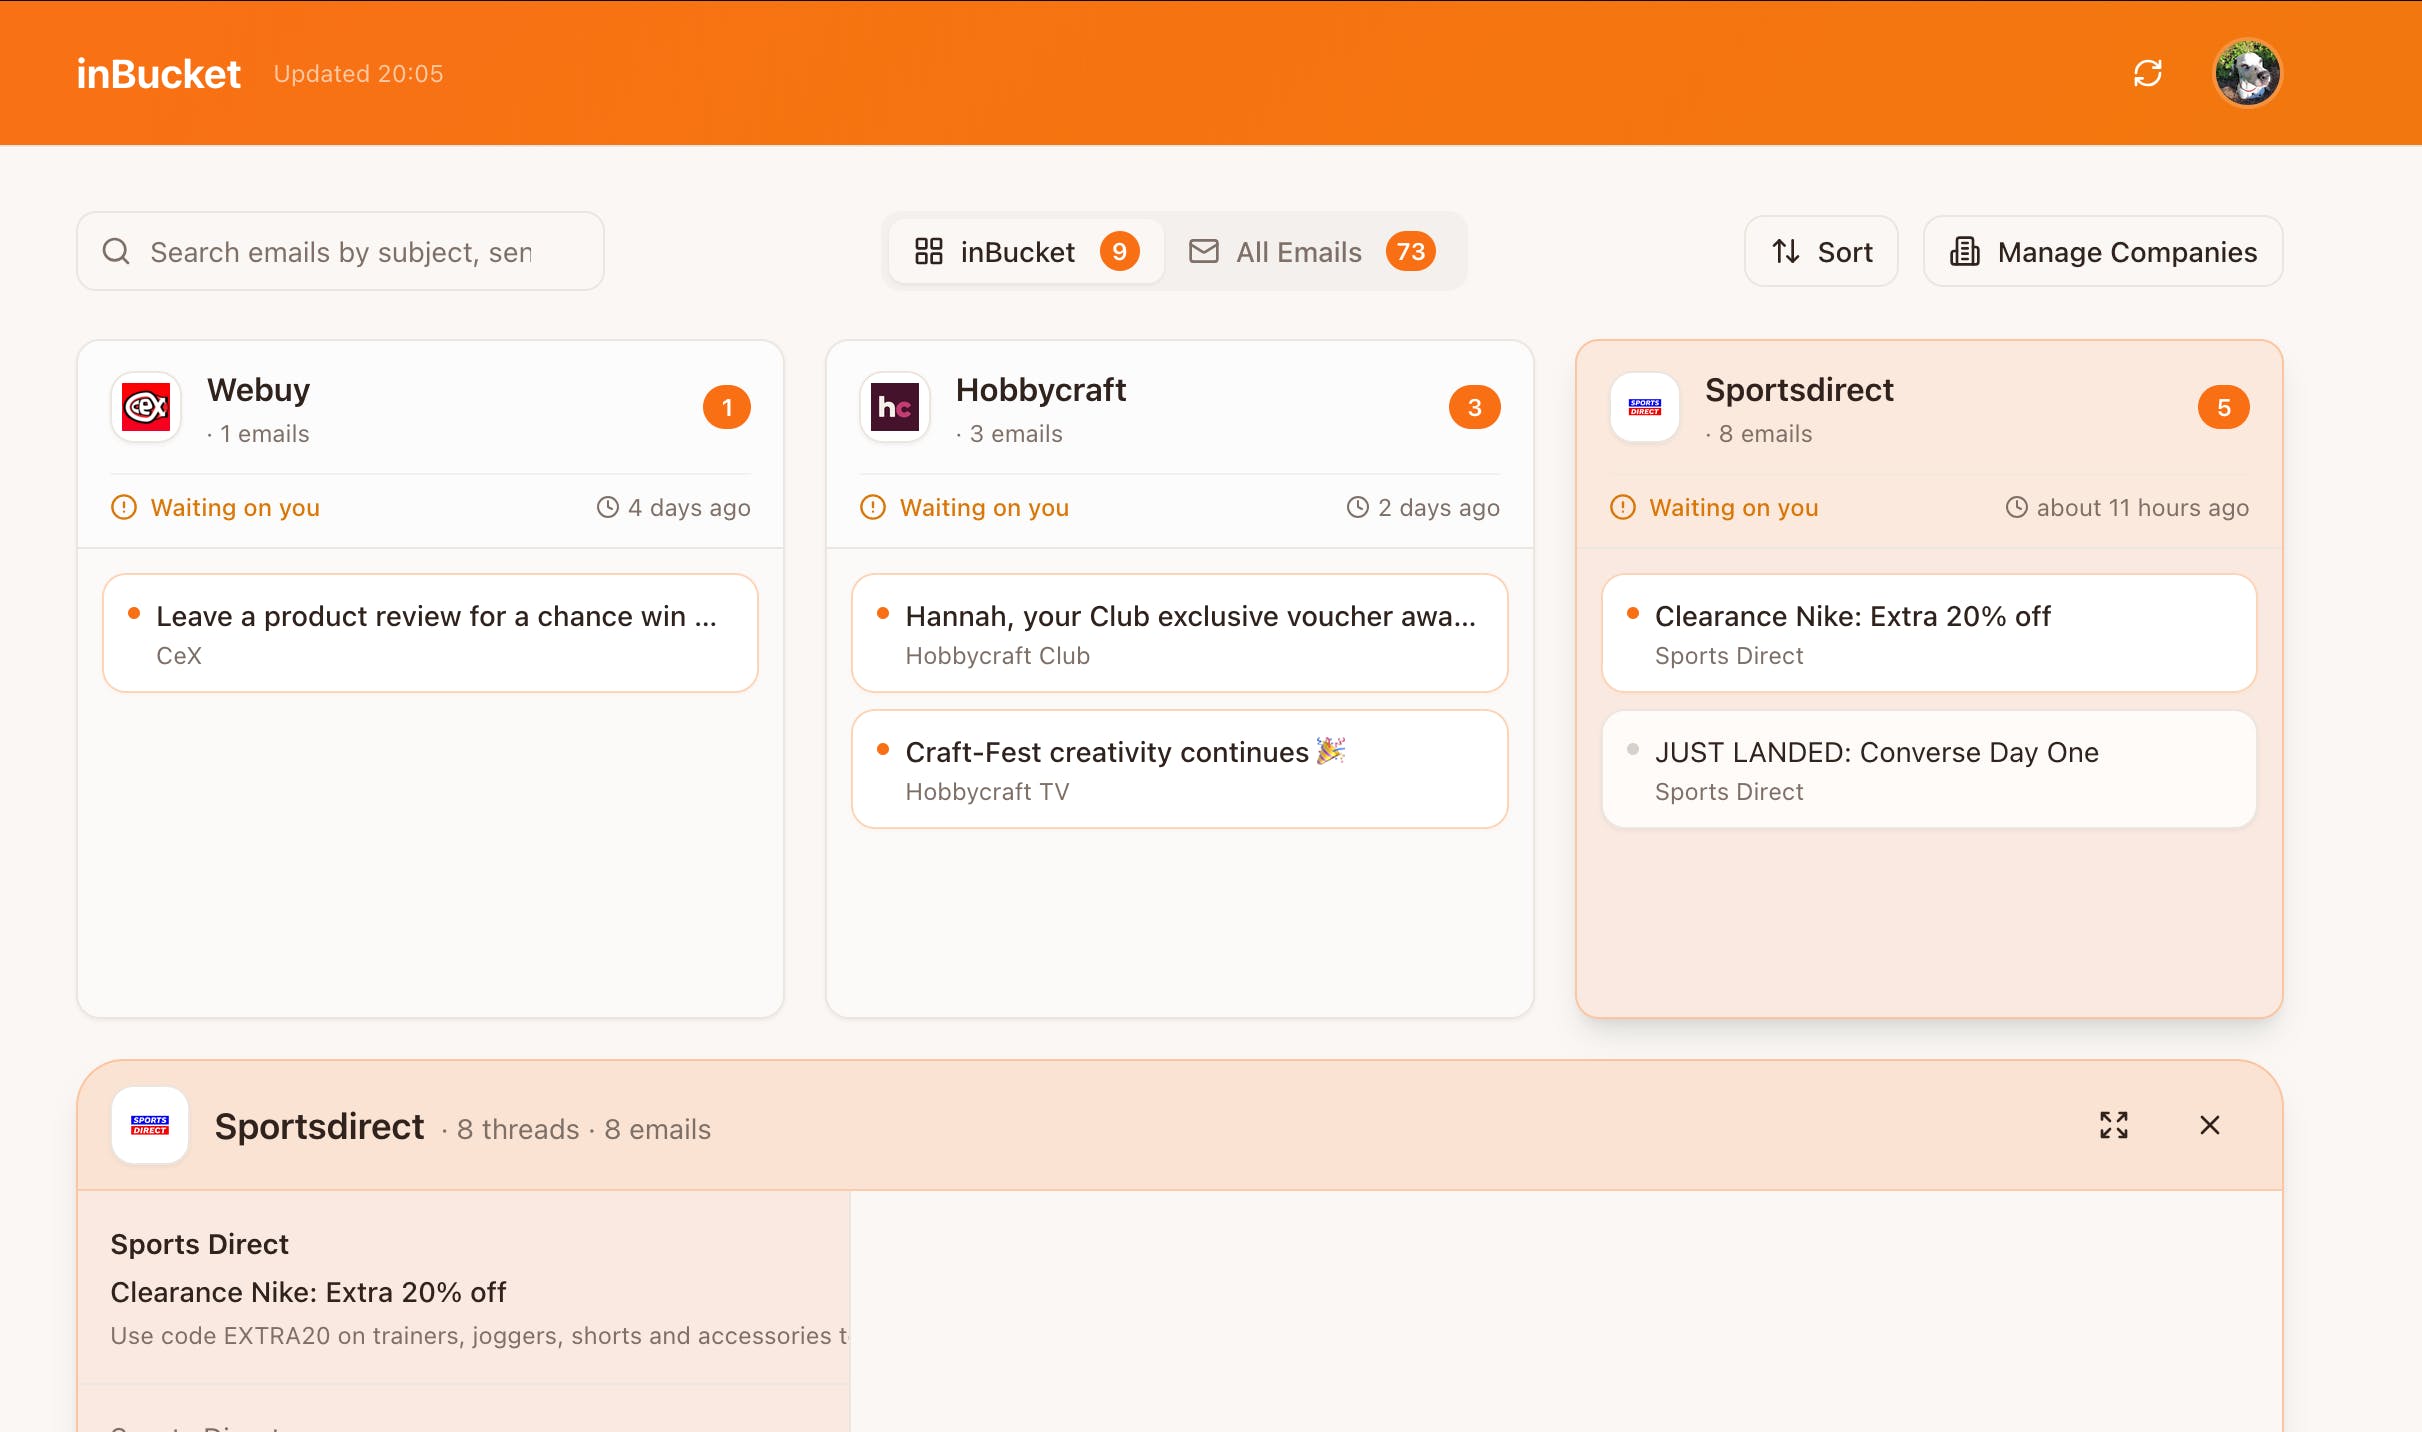The image size is (2422, 1432).
Task: Click the Hobbycraft unread count badge
Action: coord(1474,407)
